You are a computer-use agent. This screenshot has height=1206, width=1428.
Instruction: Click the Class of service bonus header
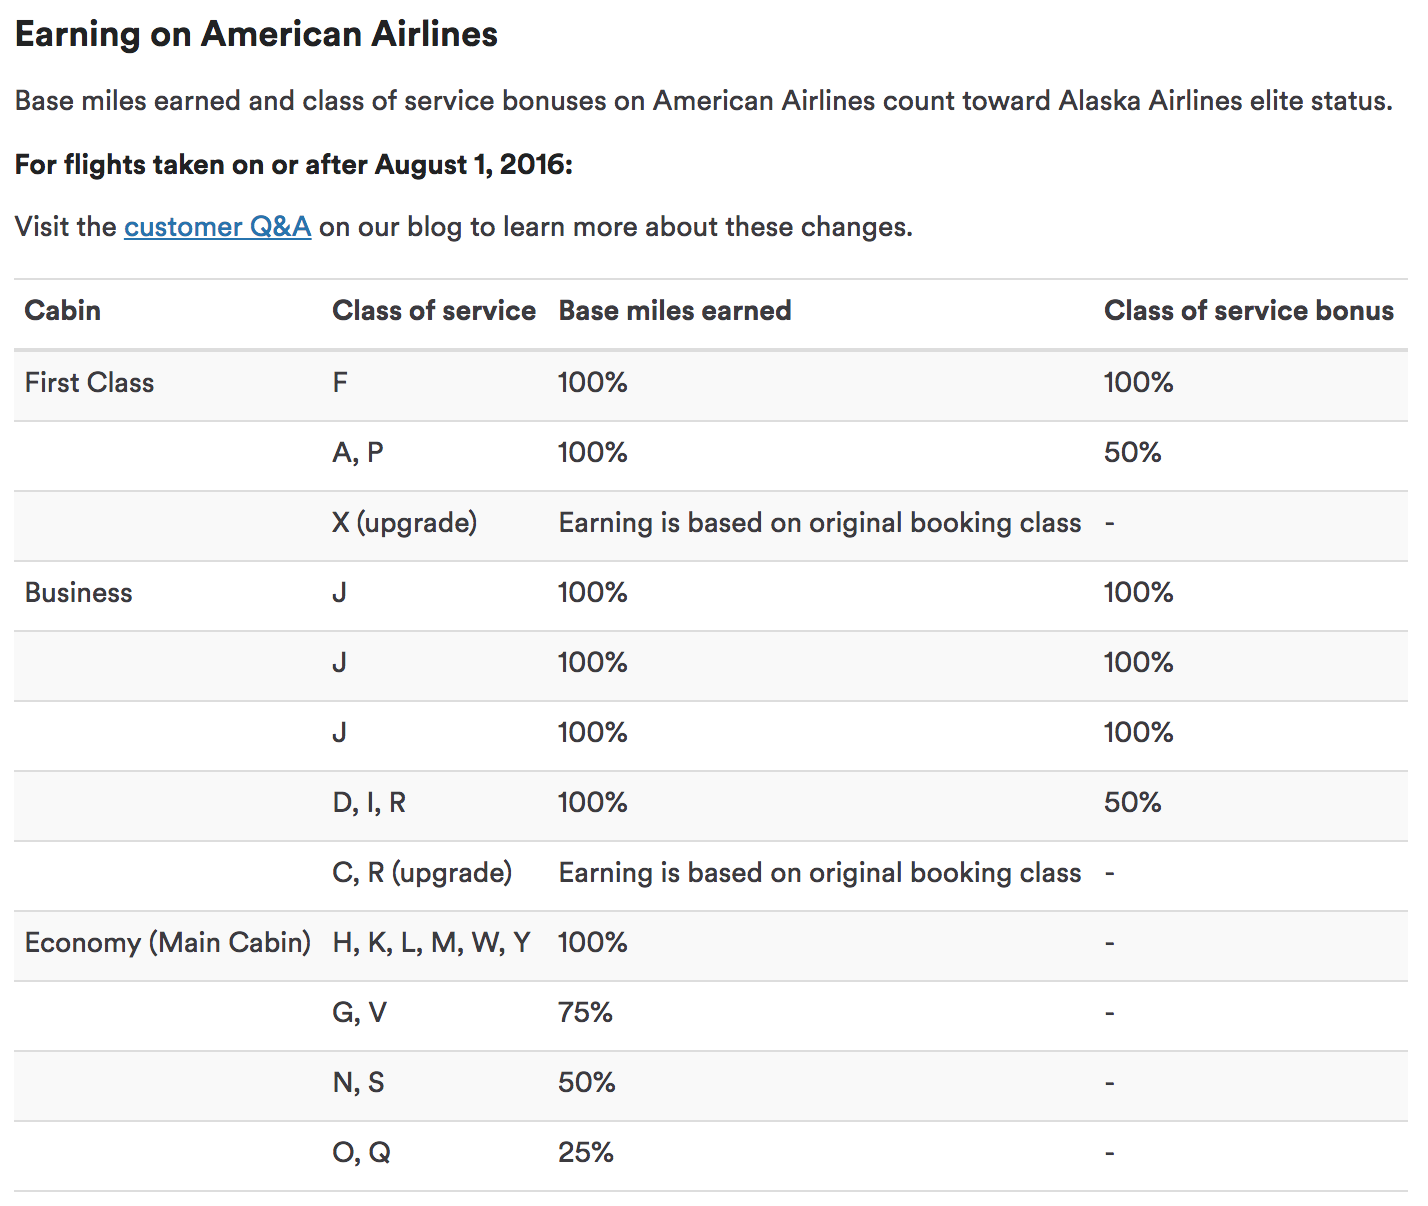coord(1248,311)
